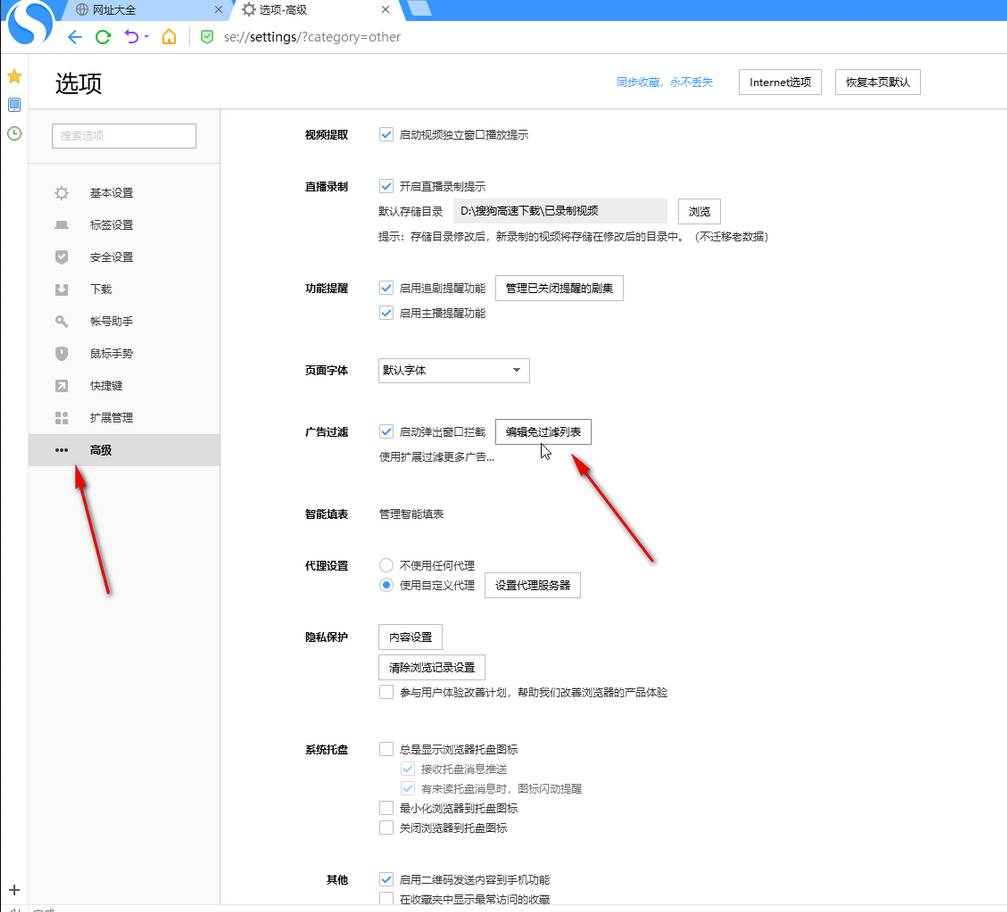Click the arrow icon beside 快捷键
Viewport: 1007px width, 912px height.
62,385
